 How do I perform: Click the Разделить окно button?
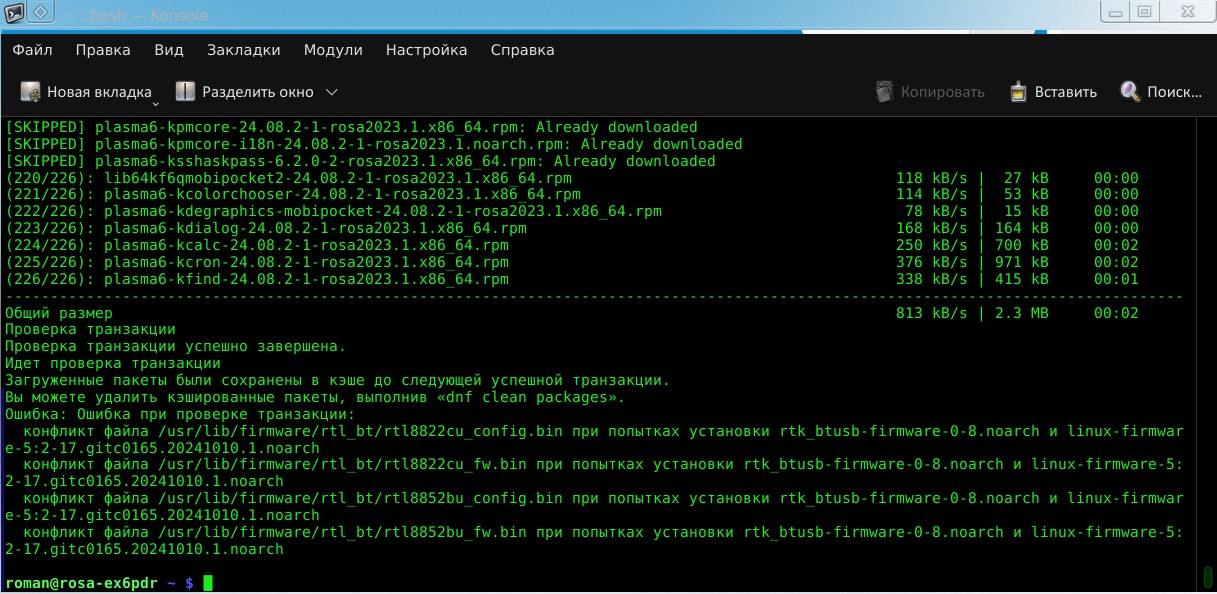[244, 92]
